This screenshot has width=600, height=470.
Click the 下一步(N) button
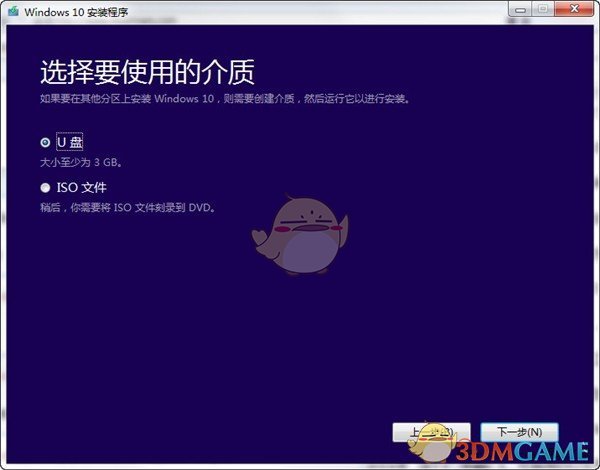[519, 432]
